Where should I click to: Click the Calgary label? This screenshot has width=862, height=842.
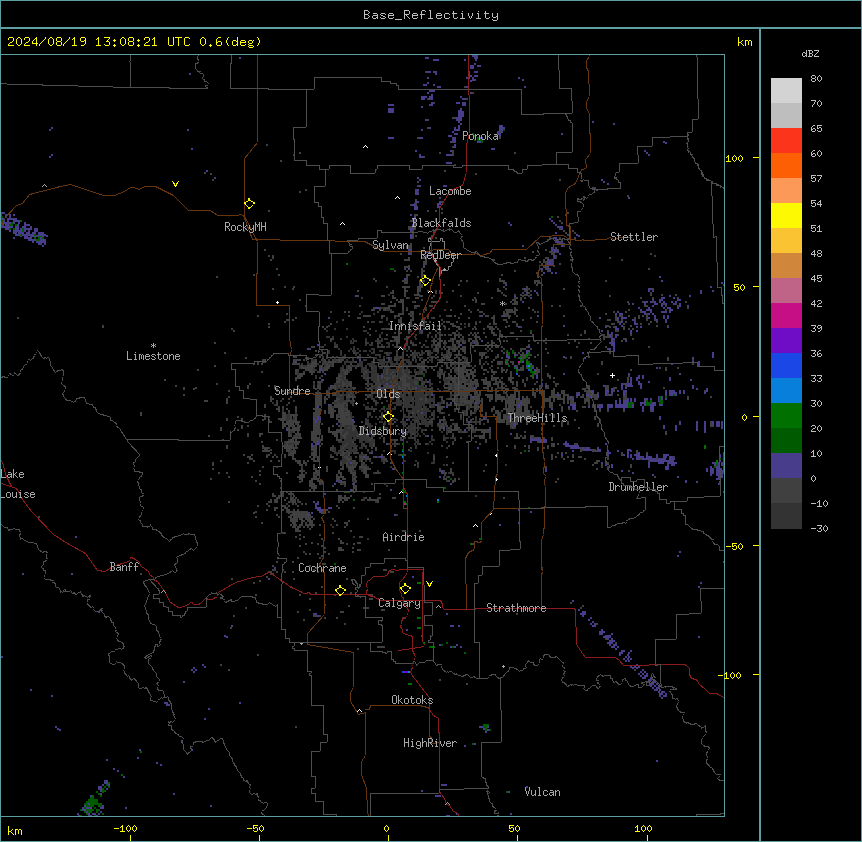(x=399, y=603)
